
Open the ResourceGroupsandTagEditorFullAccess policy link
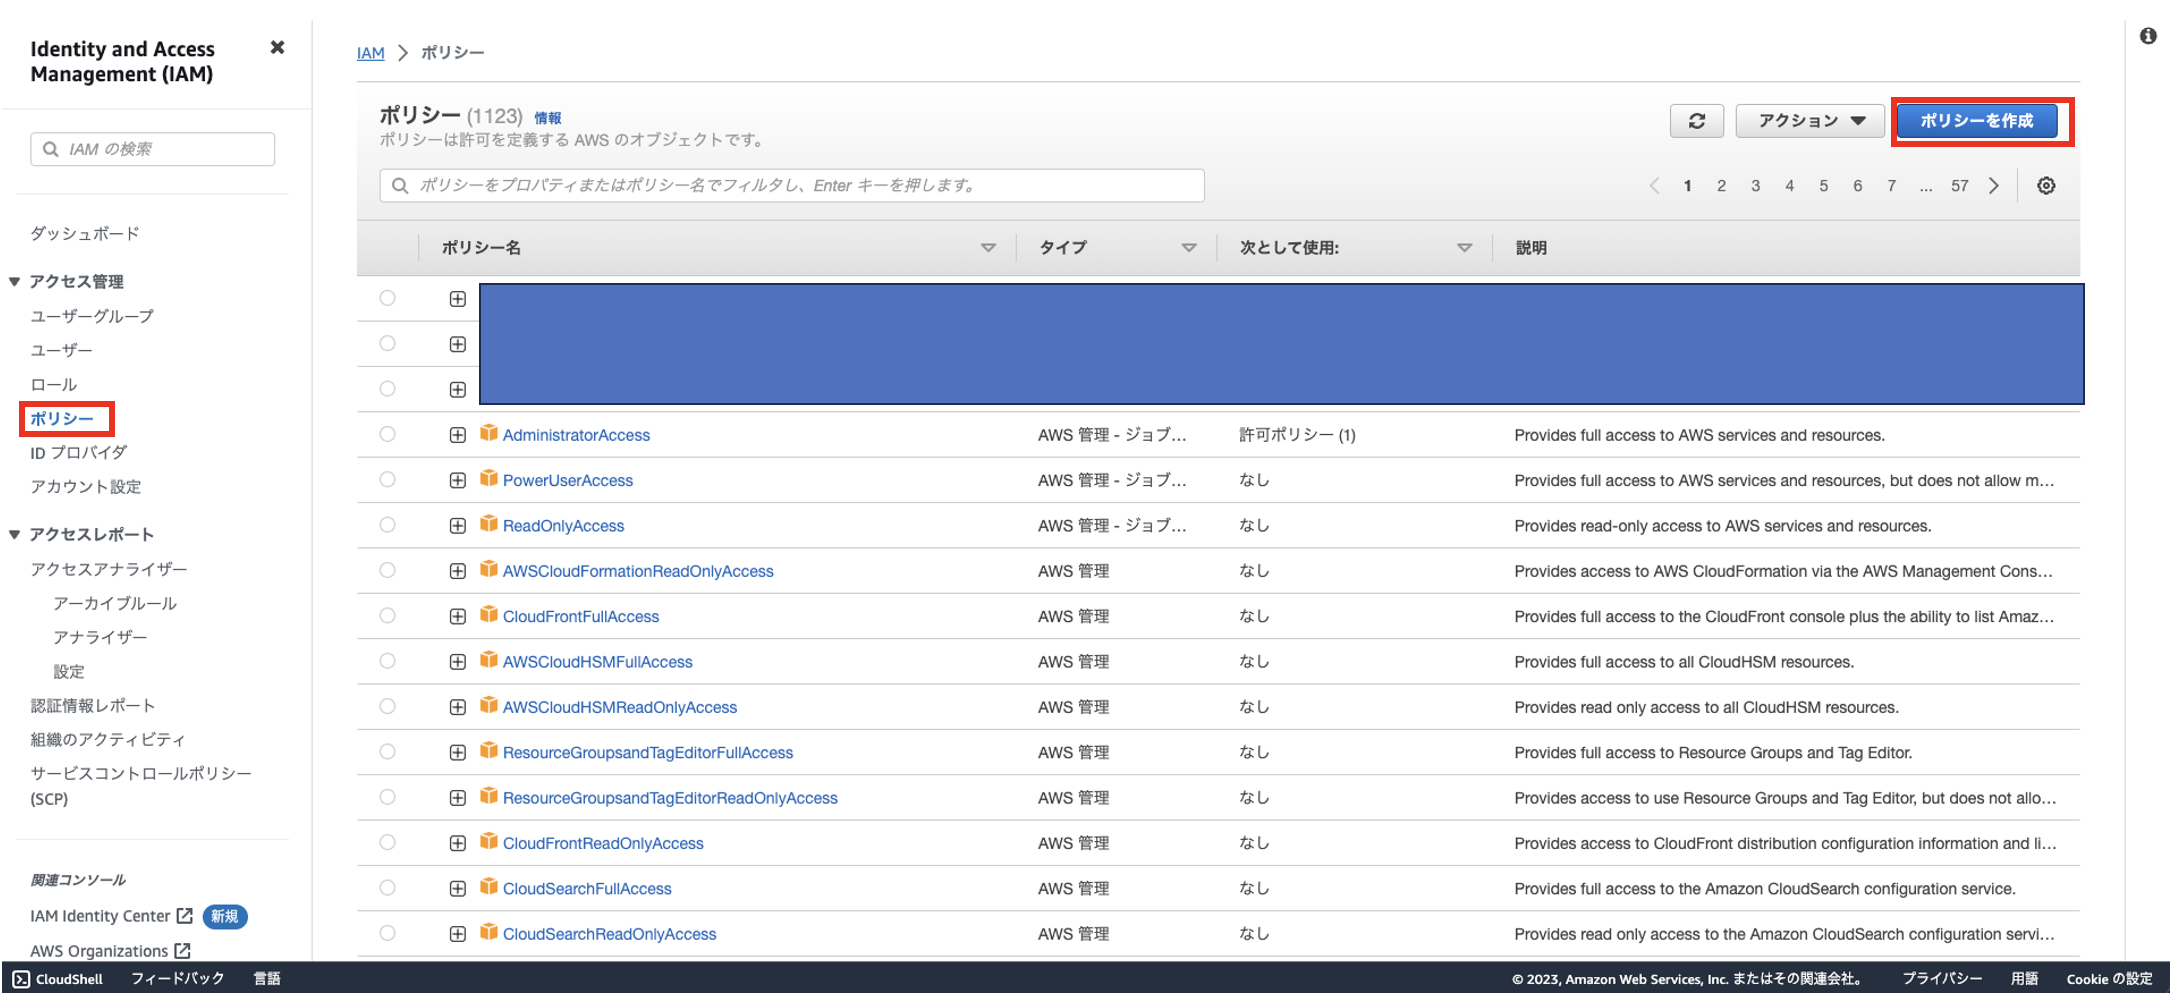tap(648, 753)
